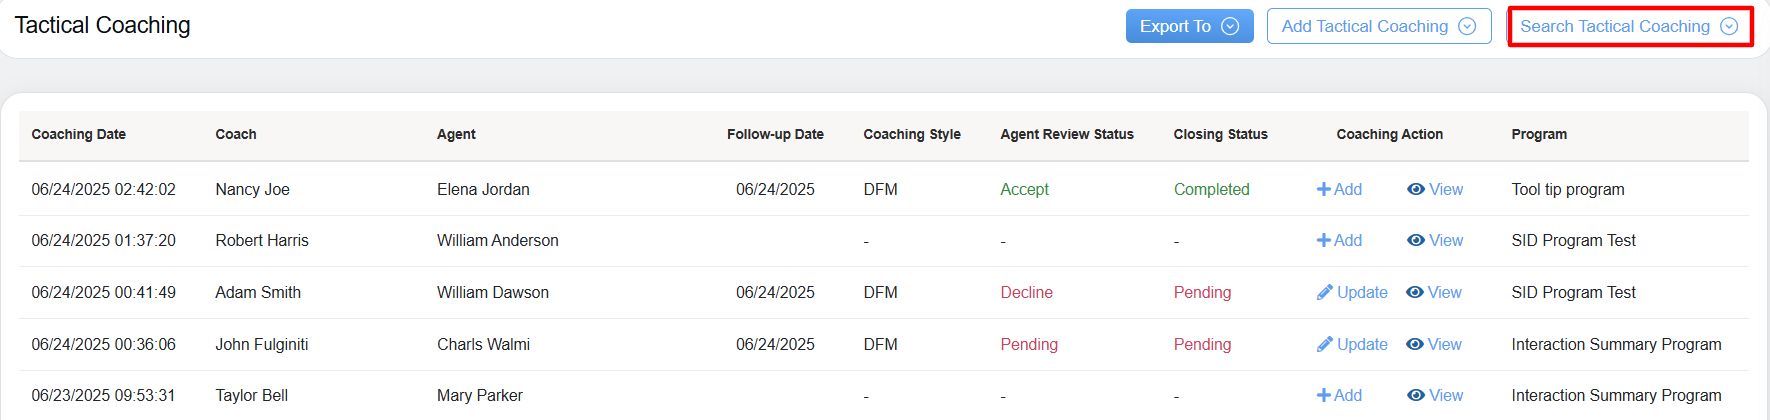The image size is (1770, 420).
Task: Click the Follow-up Date column header
Action: pyautogui.click(x=775, y=134)
